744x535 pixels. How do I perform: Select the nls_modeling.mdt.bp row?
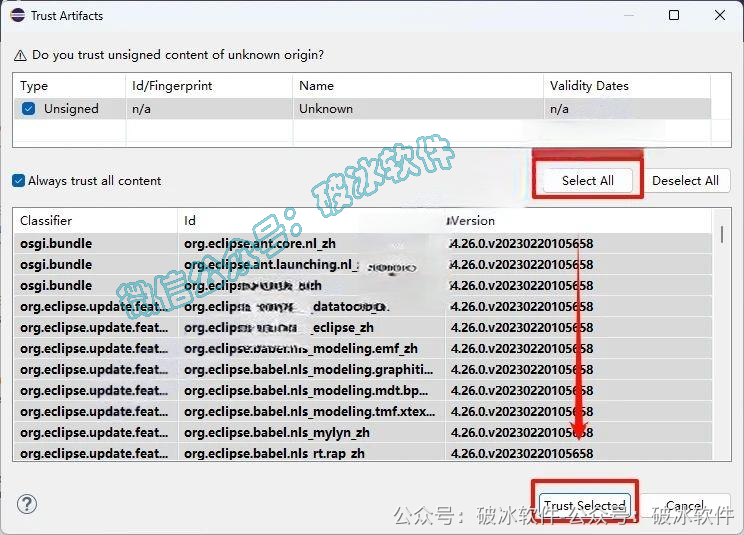tap(363, 390)
